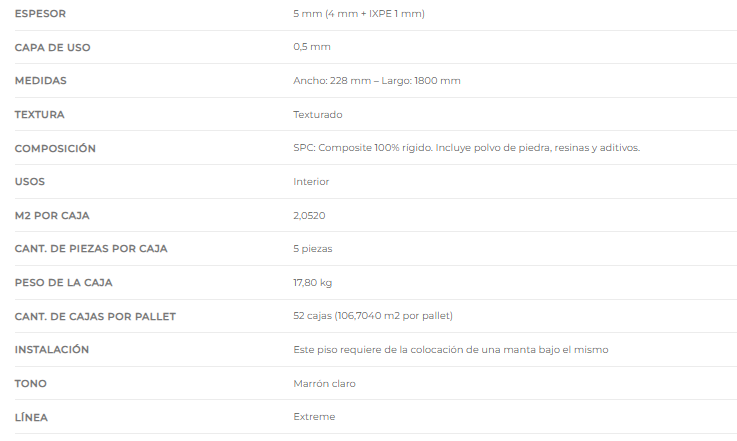The height and width of the screenshot is (441, 737).
Task: Select the 0,5 mm wear layer value
Action: [x=312, y=47]
